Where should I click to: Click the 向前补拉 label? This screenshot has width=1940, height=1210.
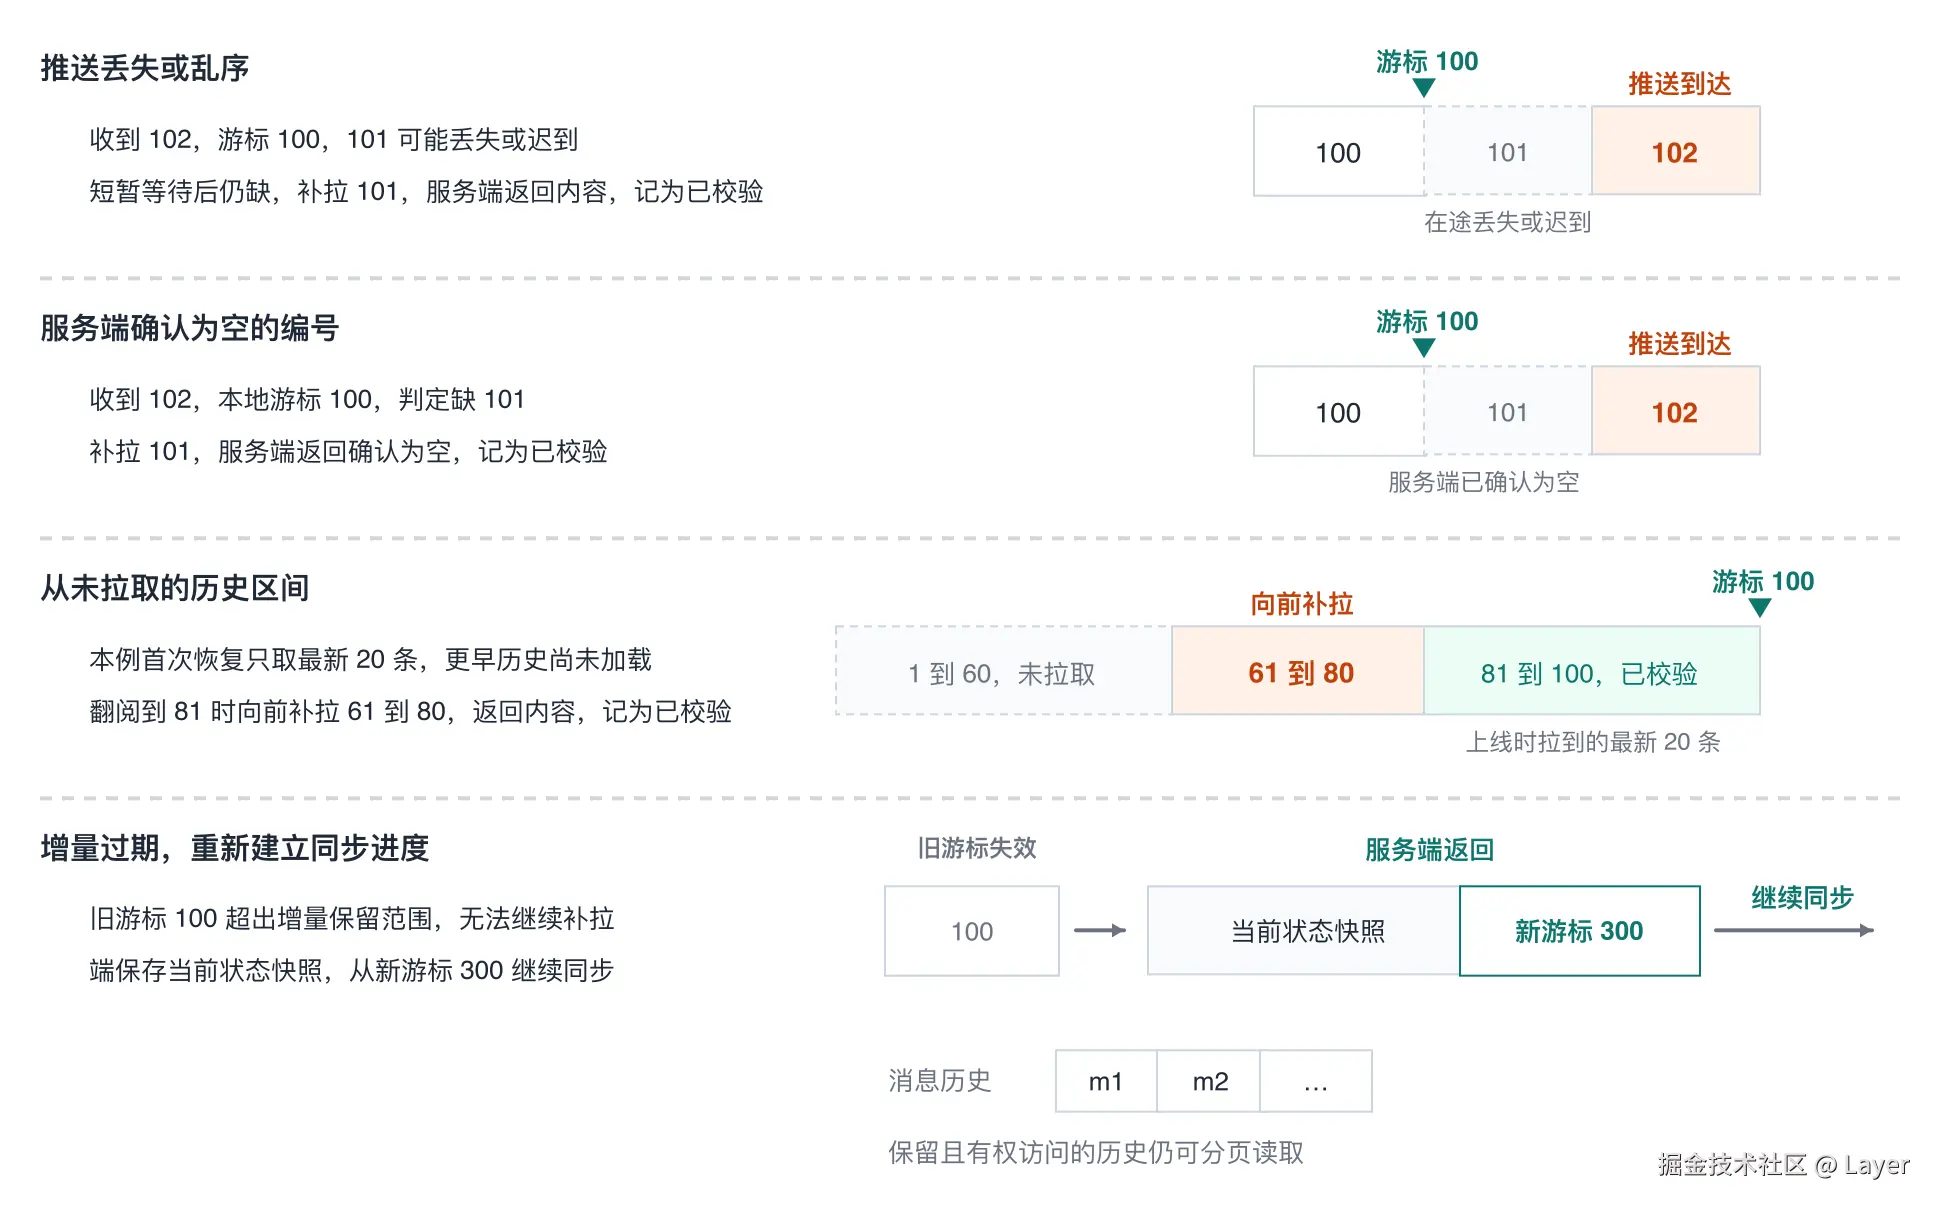1302,604
